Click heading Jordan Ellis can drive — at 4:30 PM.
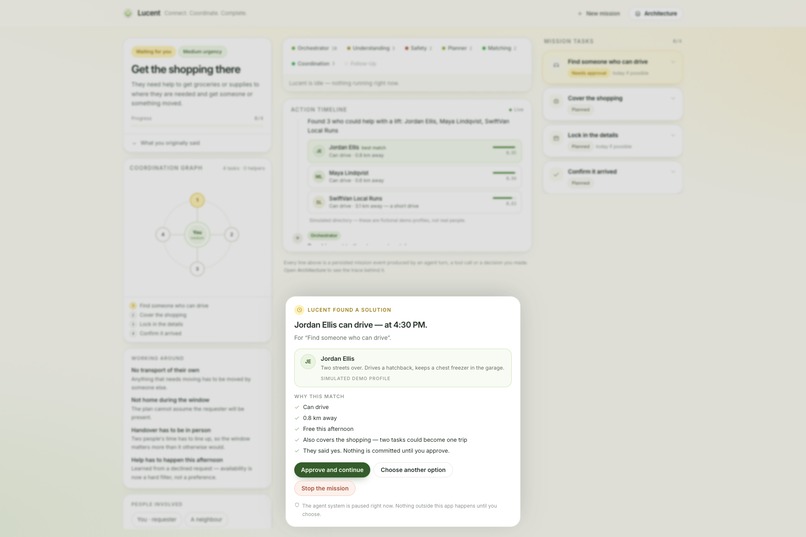 tap(360, 325)
